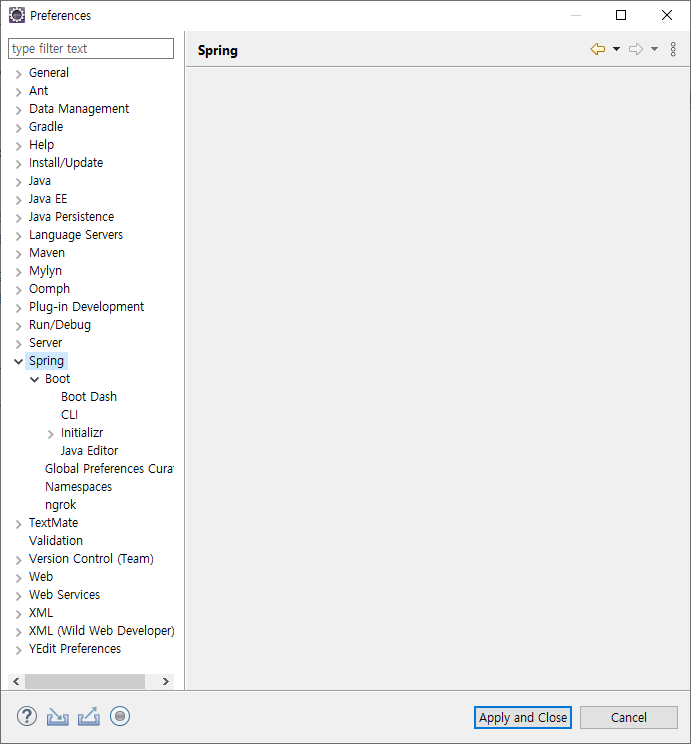Focus the type filter text field
Screen dimensions: 691x744
pos(91,48)
